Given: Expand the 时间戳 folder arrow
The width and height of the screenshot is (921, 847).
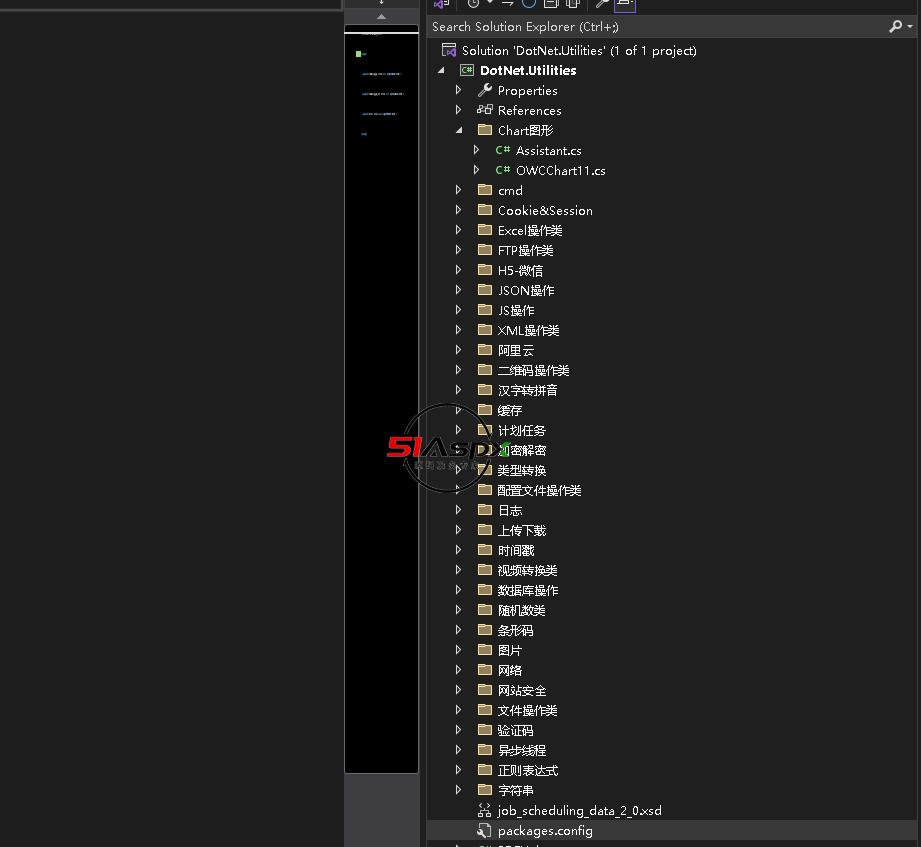Looking at the screenshot, I should pos(458,549).
